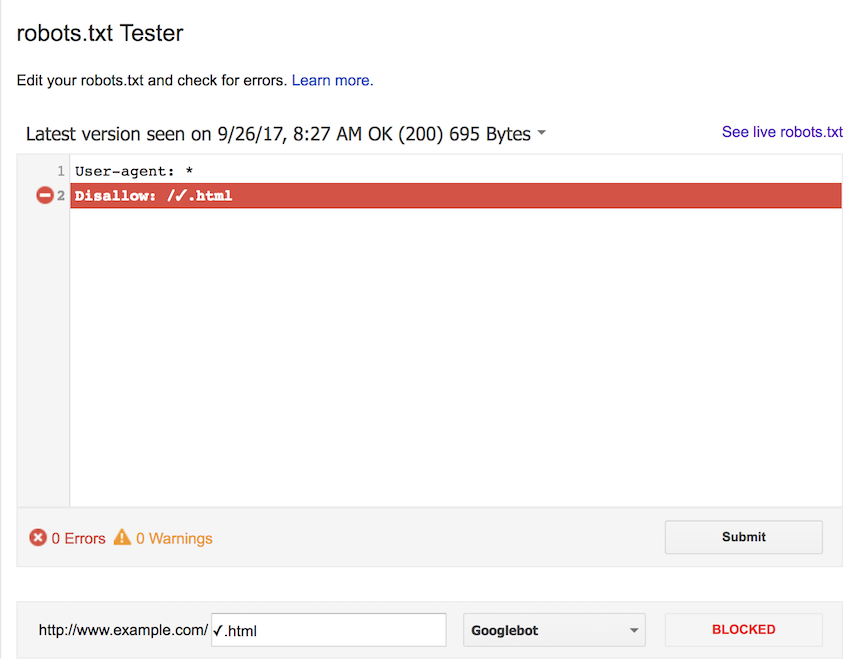Select the highlighted Disallow line

tap(455, 196)
